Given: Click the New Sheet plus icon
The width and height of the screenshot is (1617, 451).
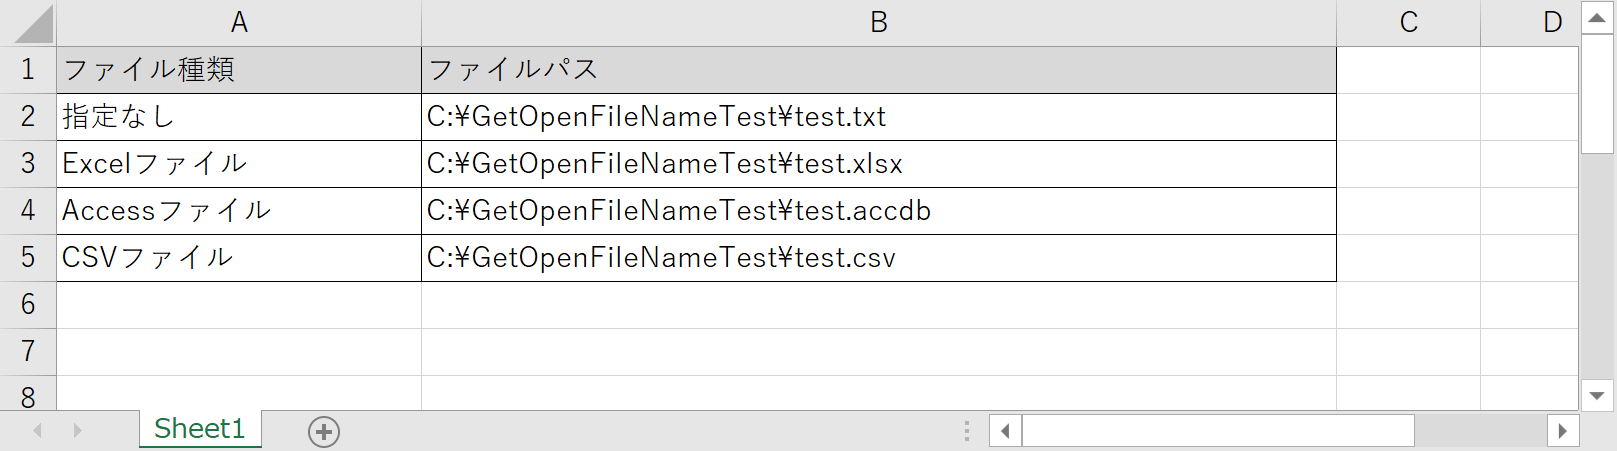Looking at the screenshot, I should (324, 432).
